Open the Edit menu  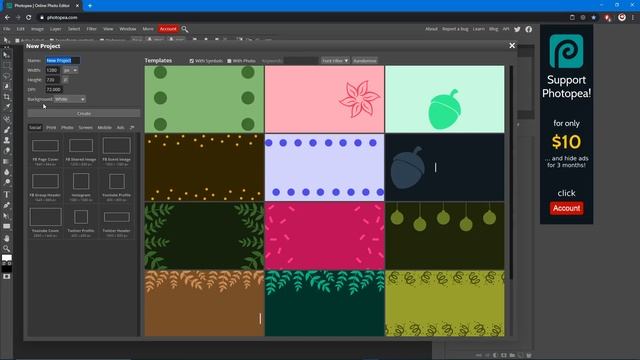tap(21, 29)
